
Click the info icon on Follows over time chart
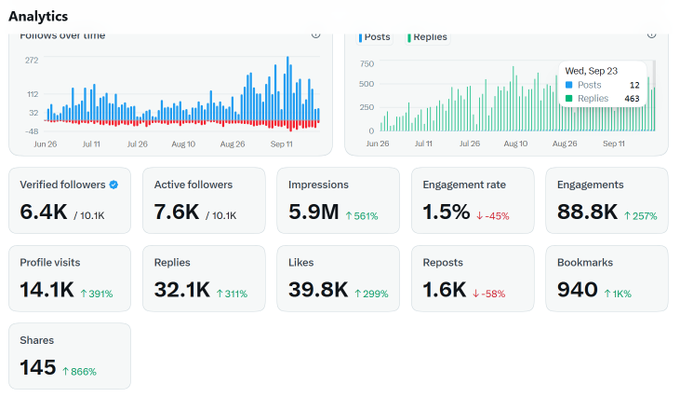(316, 35)
